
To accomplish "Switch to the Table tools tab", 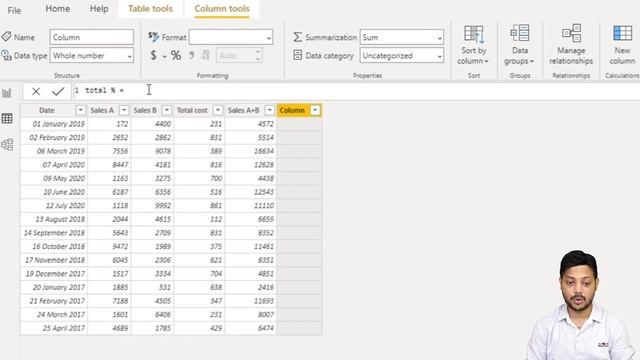I will coord(150,9).
